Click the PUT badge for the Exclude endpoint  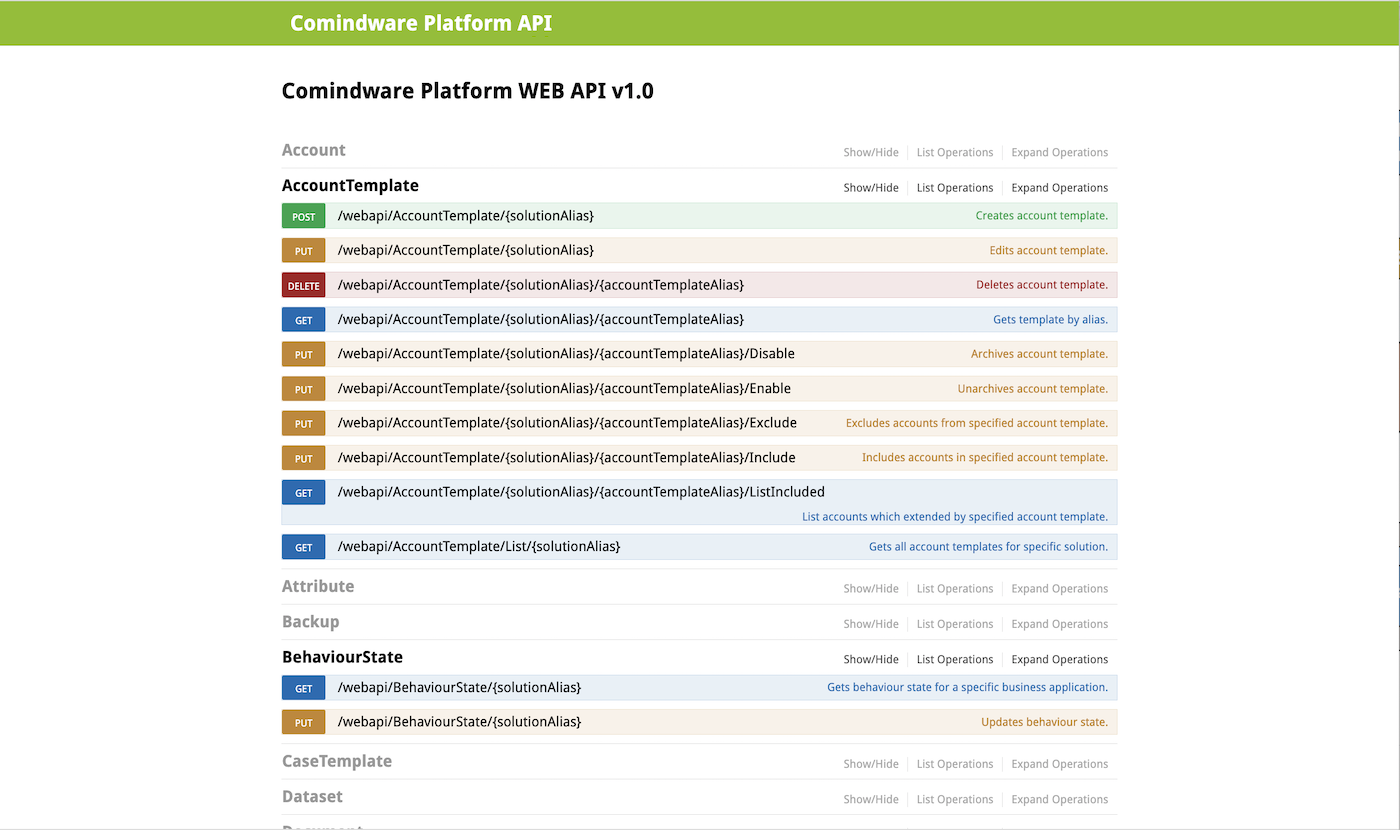pos(303,423)
